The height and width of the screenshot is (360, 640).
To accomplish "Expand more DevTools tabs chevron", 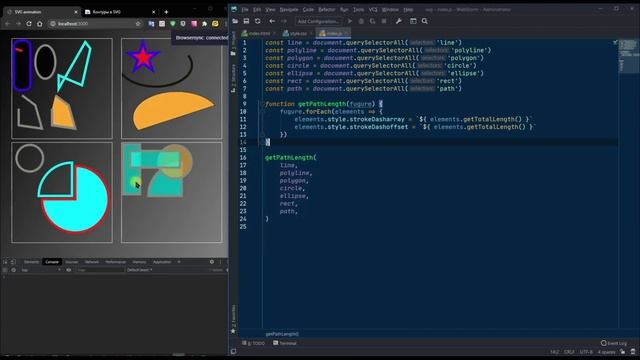I will click(179, 262).
